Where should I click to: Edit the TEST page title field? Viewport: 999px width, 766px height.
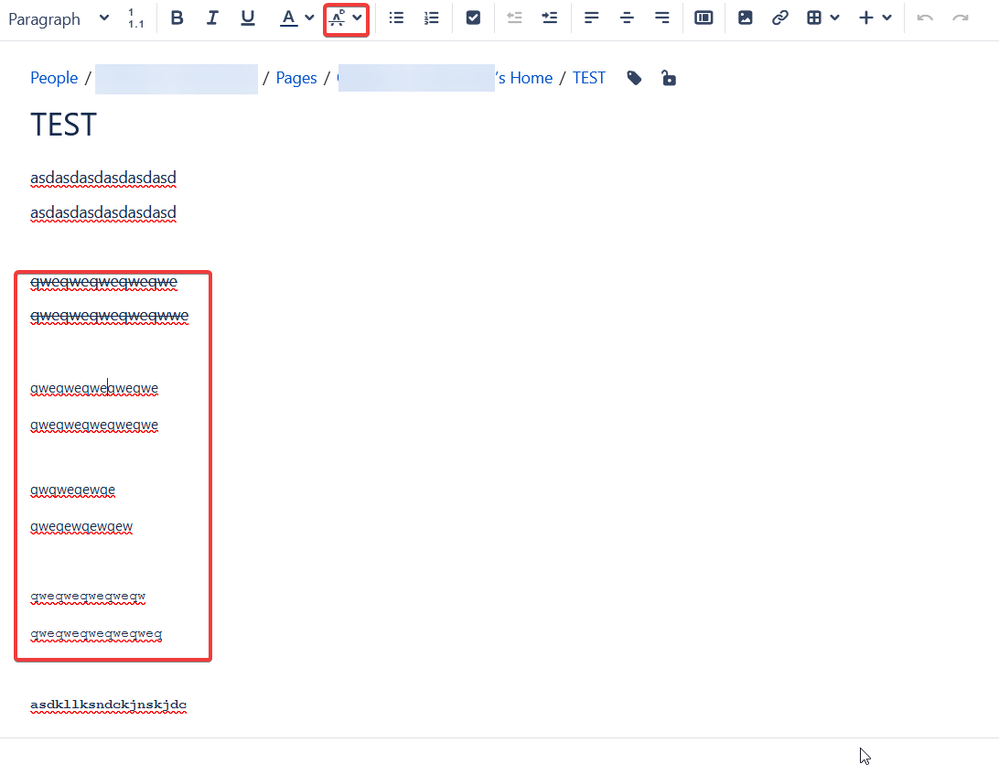tap(64, 125)
